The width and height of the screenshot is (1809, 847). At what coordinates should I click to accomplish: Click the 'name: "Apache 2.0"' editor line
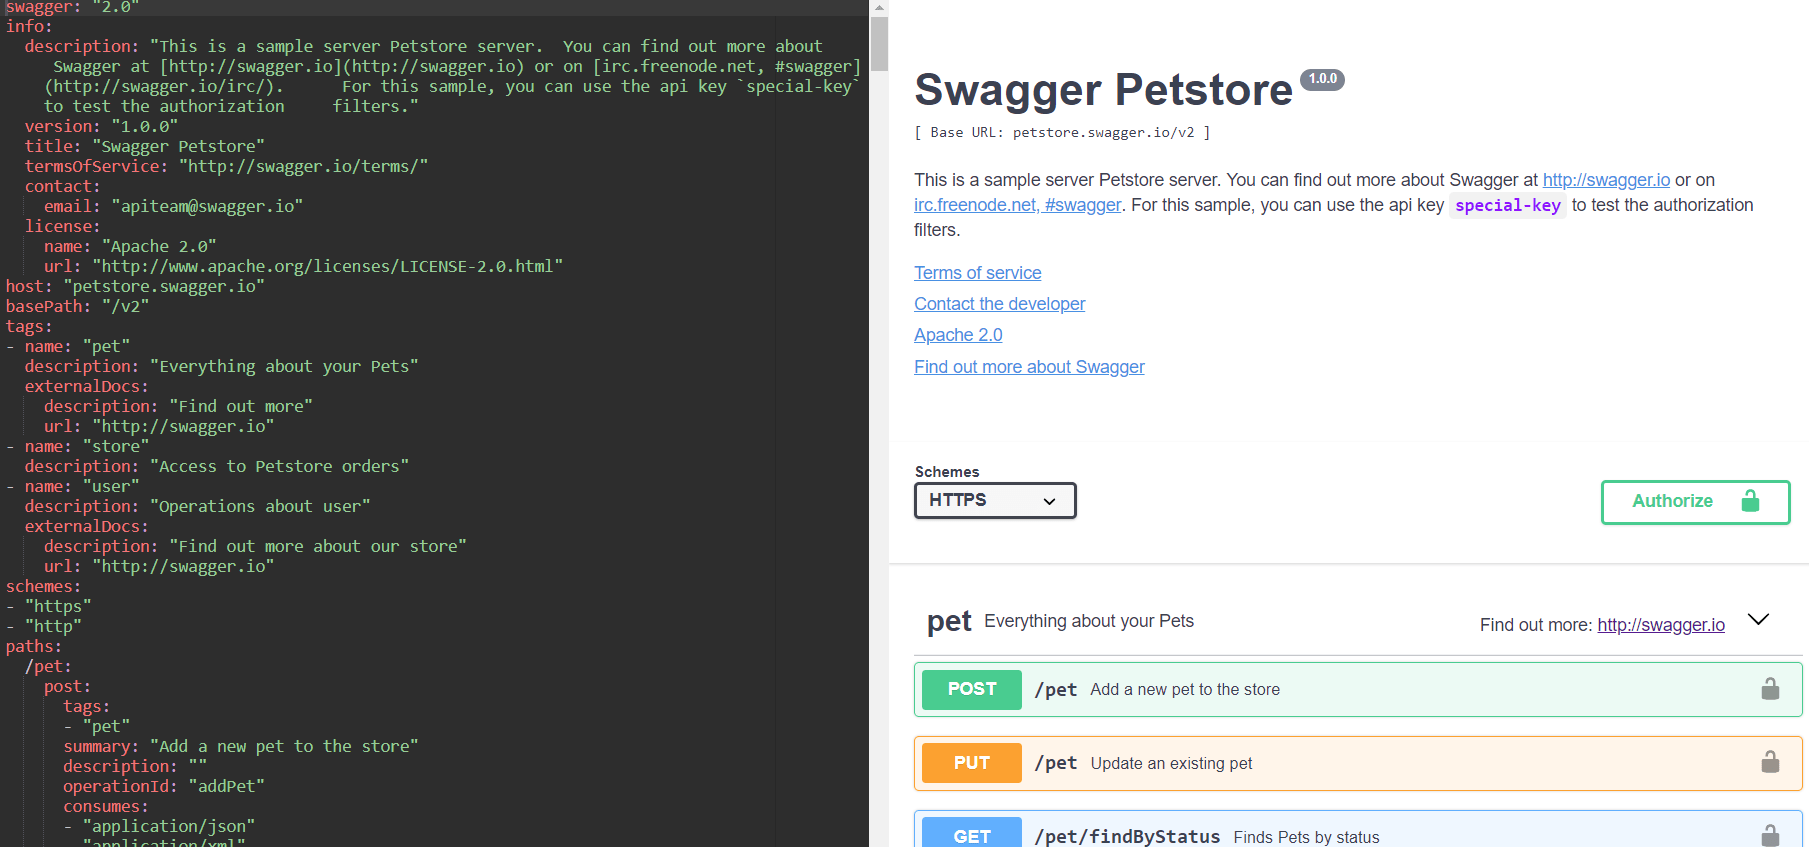130,246
